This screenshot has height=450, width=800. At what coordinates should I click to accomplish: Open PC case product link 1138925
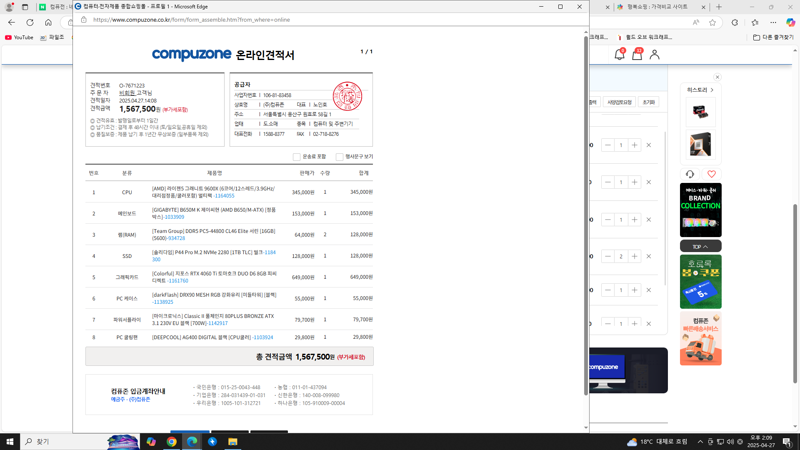163,302
